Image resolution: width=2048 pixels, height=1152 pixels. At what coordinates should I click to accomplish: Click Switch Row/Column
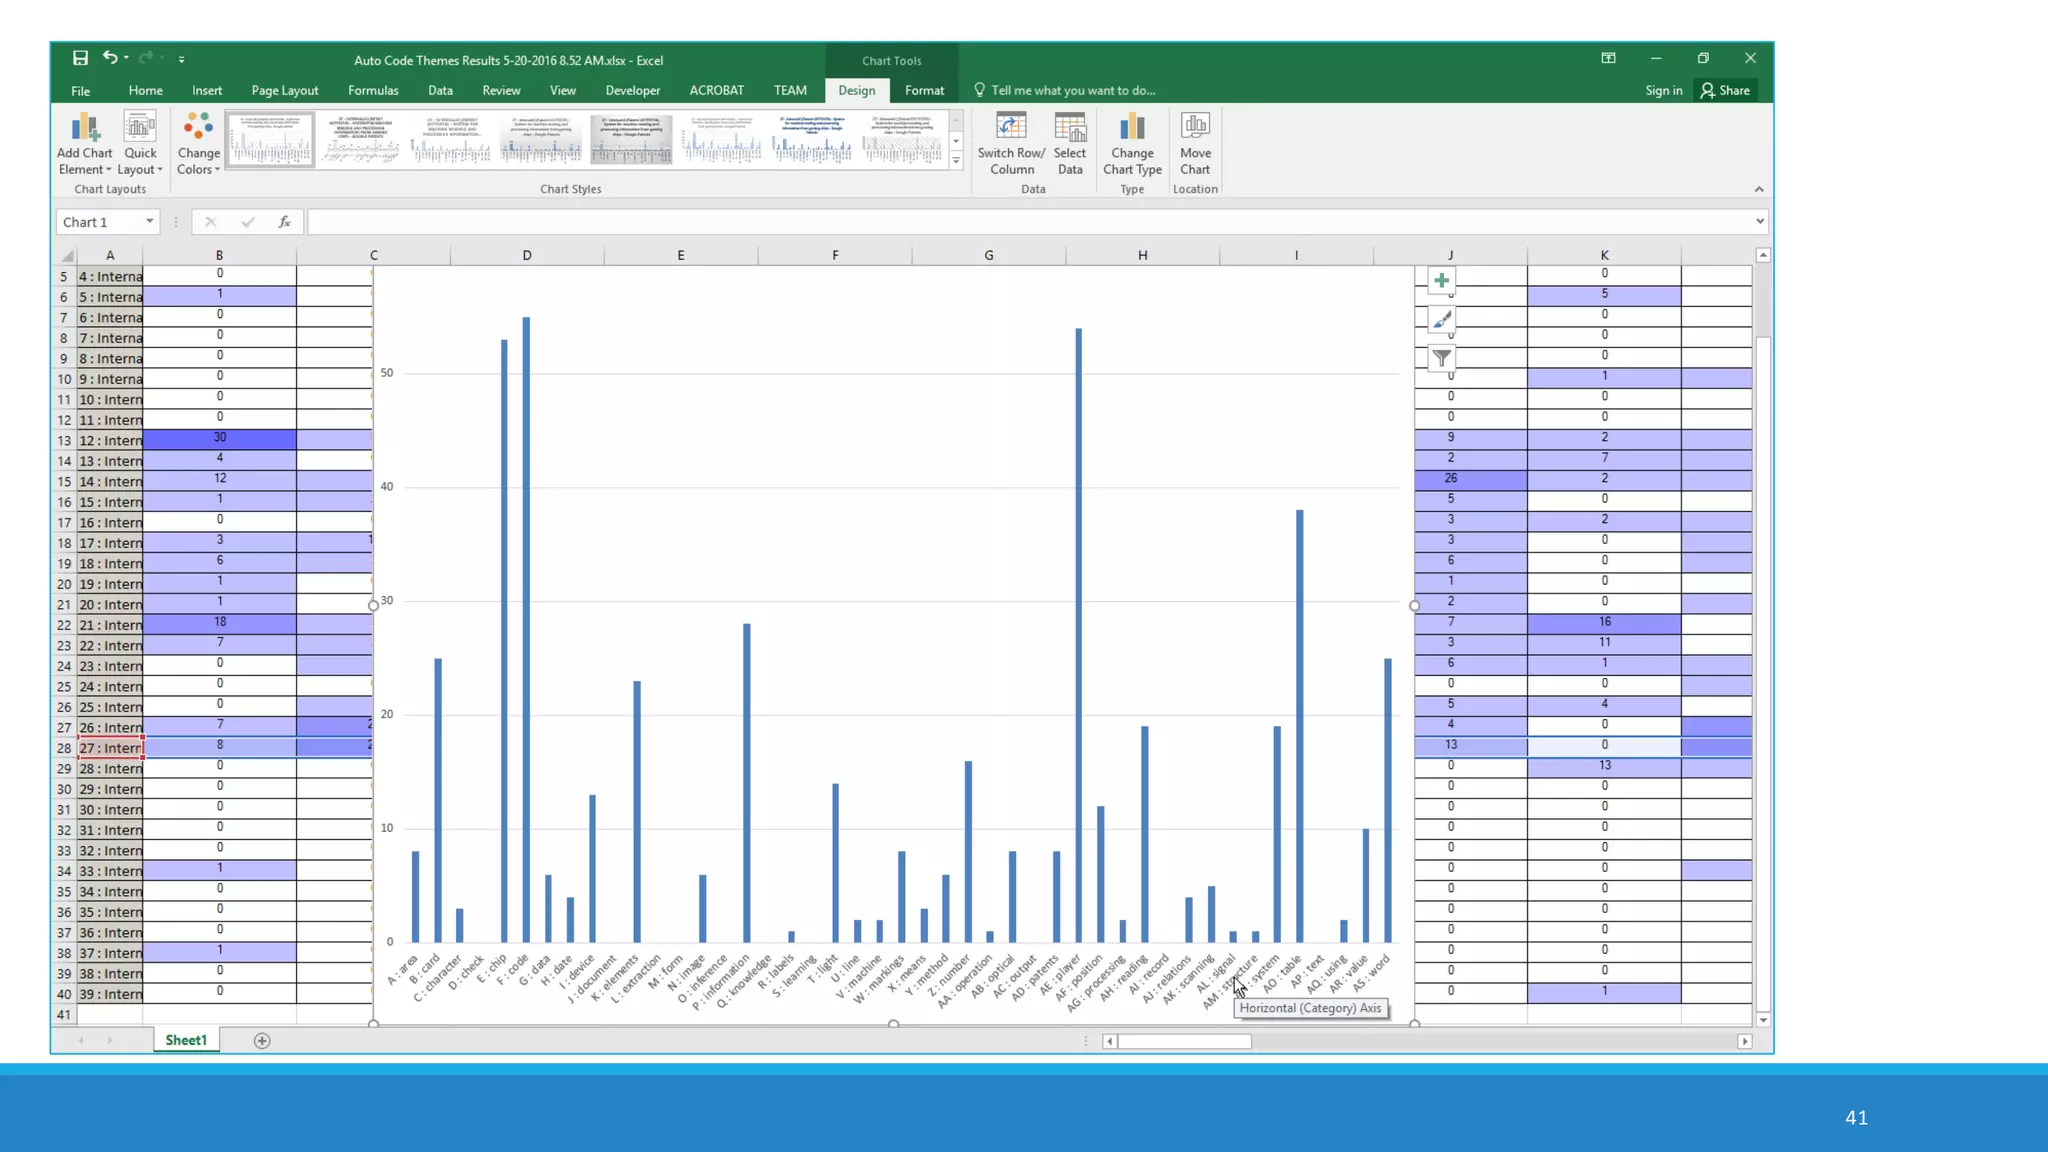1011,144
